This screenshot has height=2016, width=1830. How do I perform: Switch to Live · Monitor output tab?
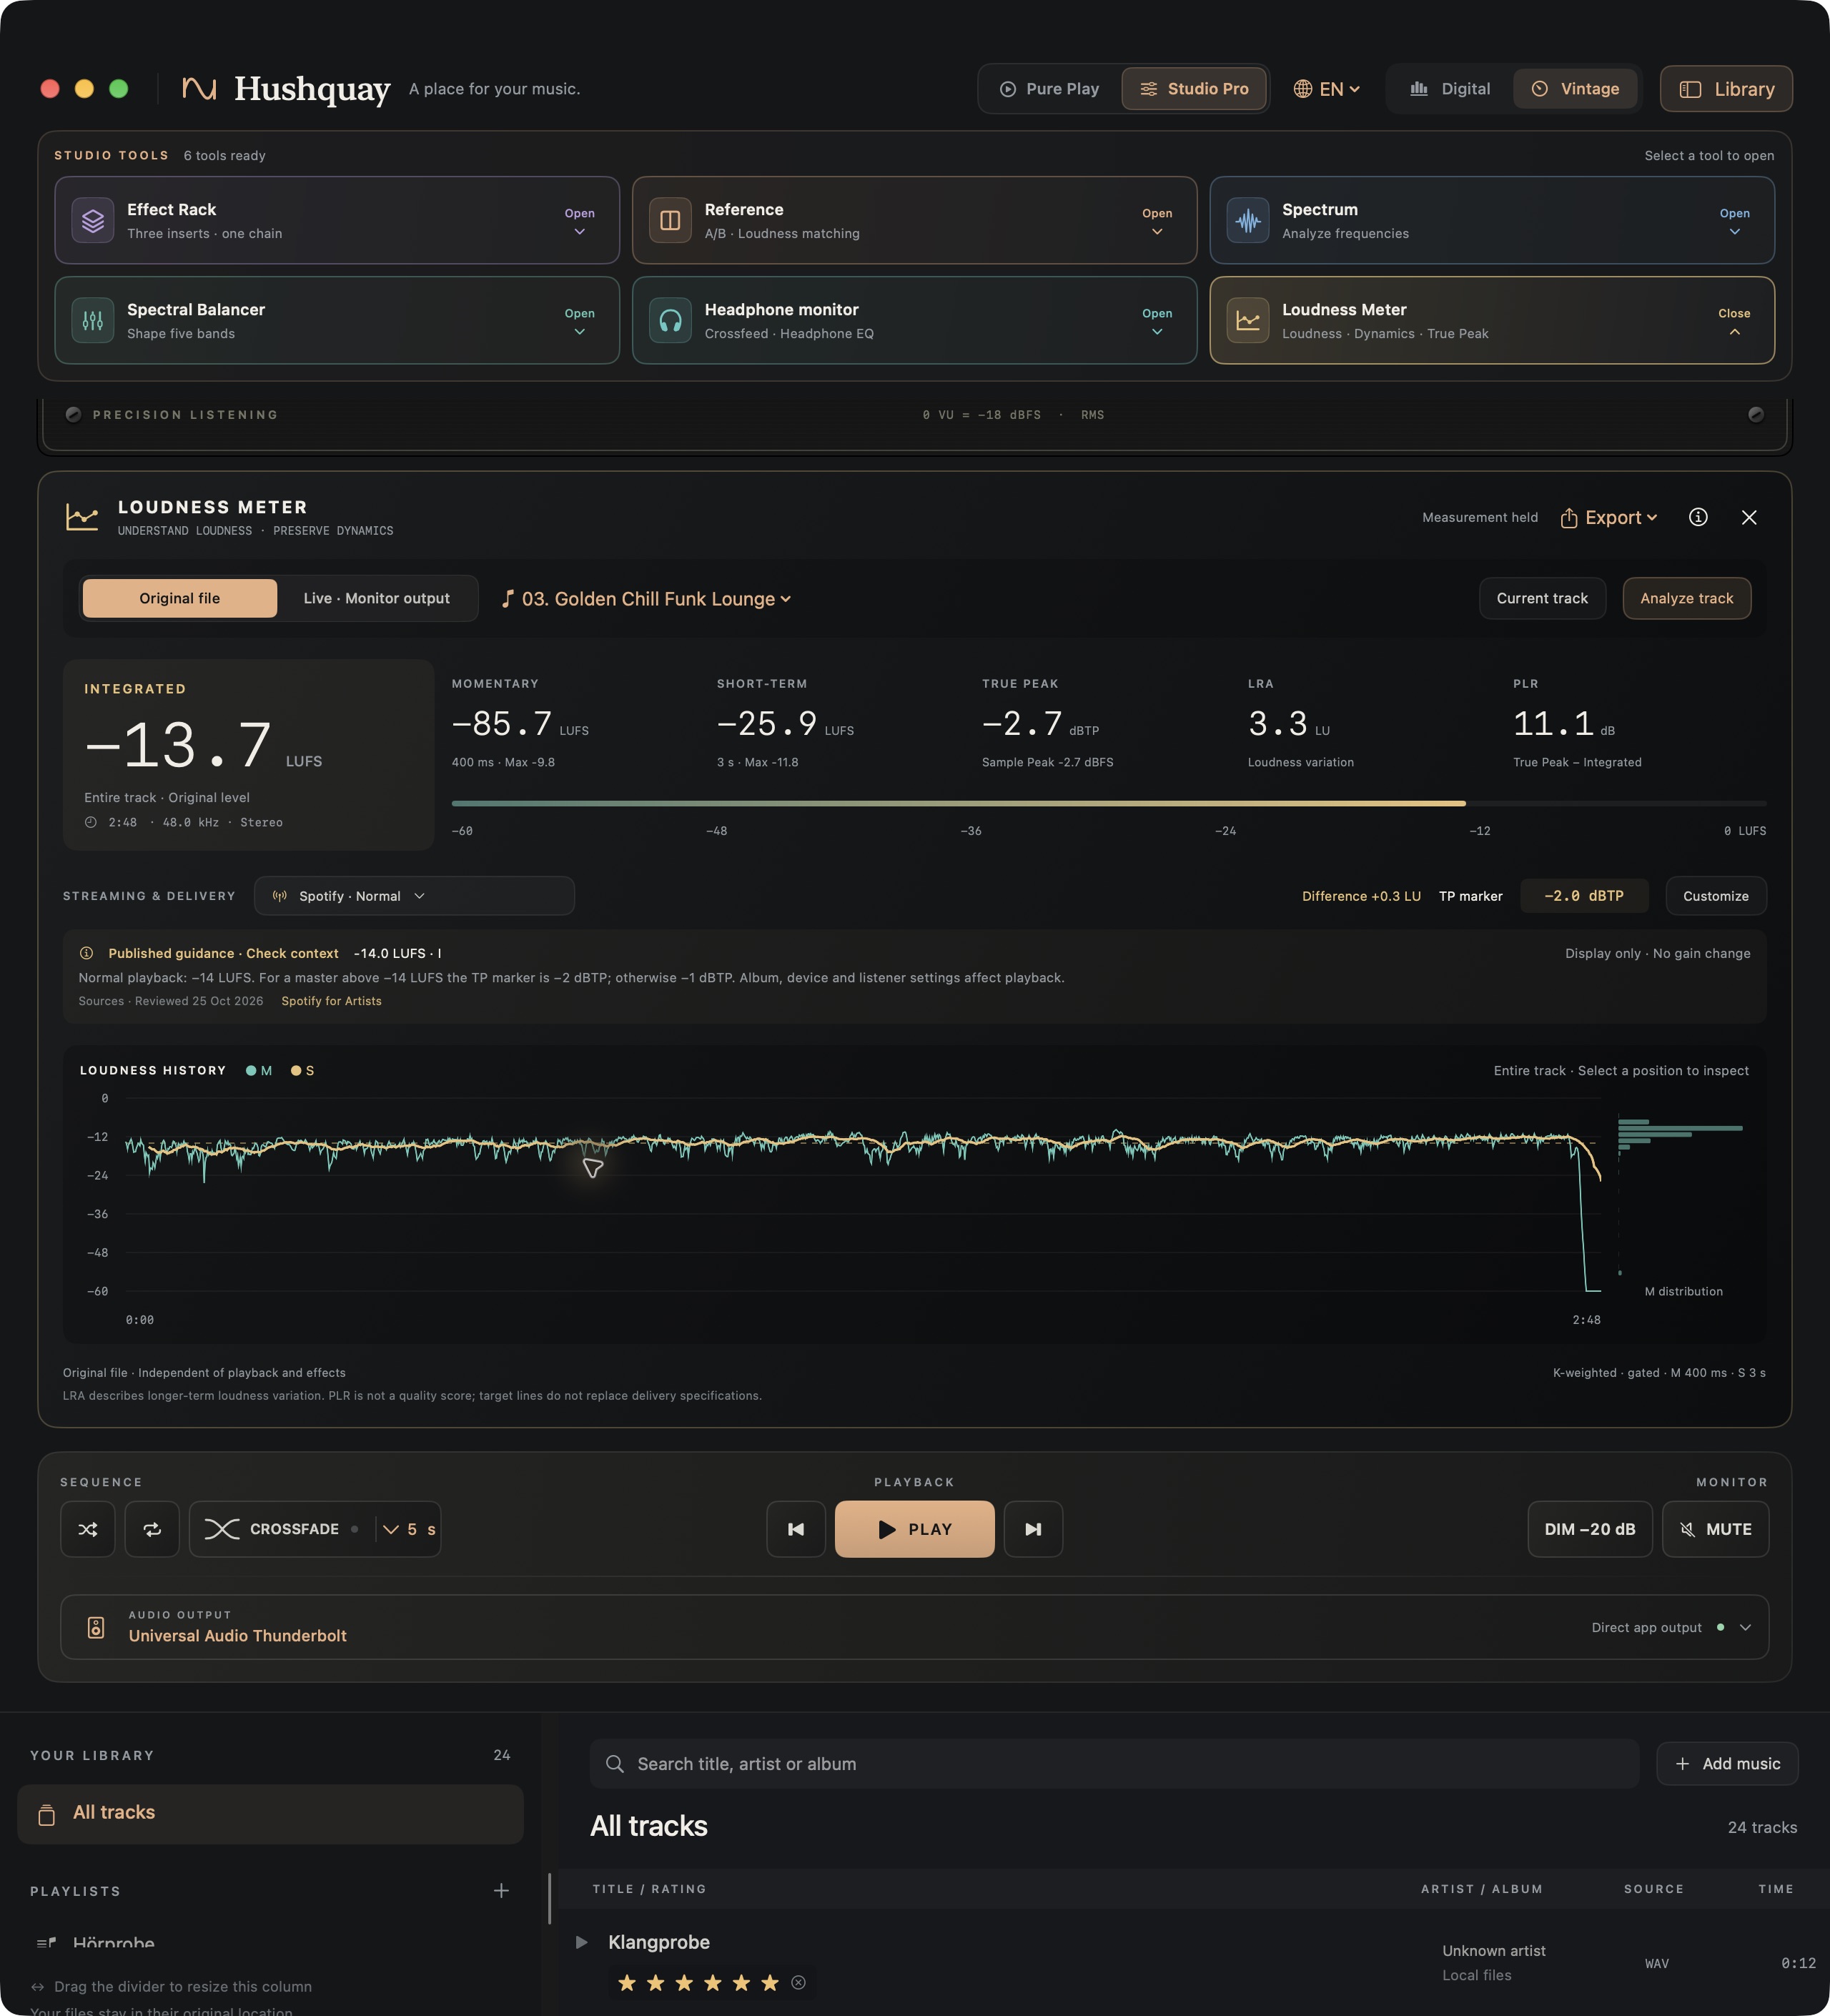tap(377, 598)
